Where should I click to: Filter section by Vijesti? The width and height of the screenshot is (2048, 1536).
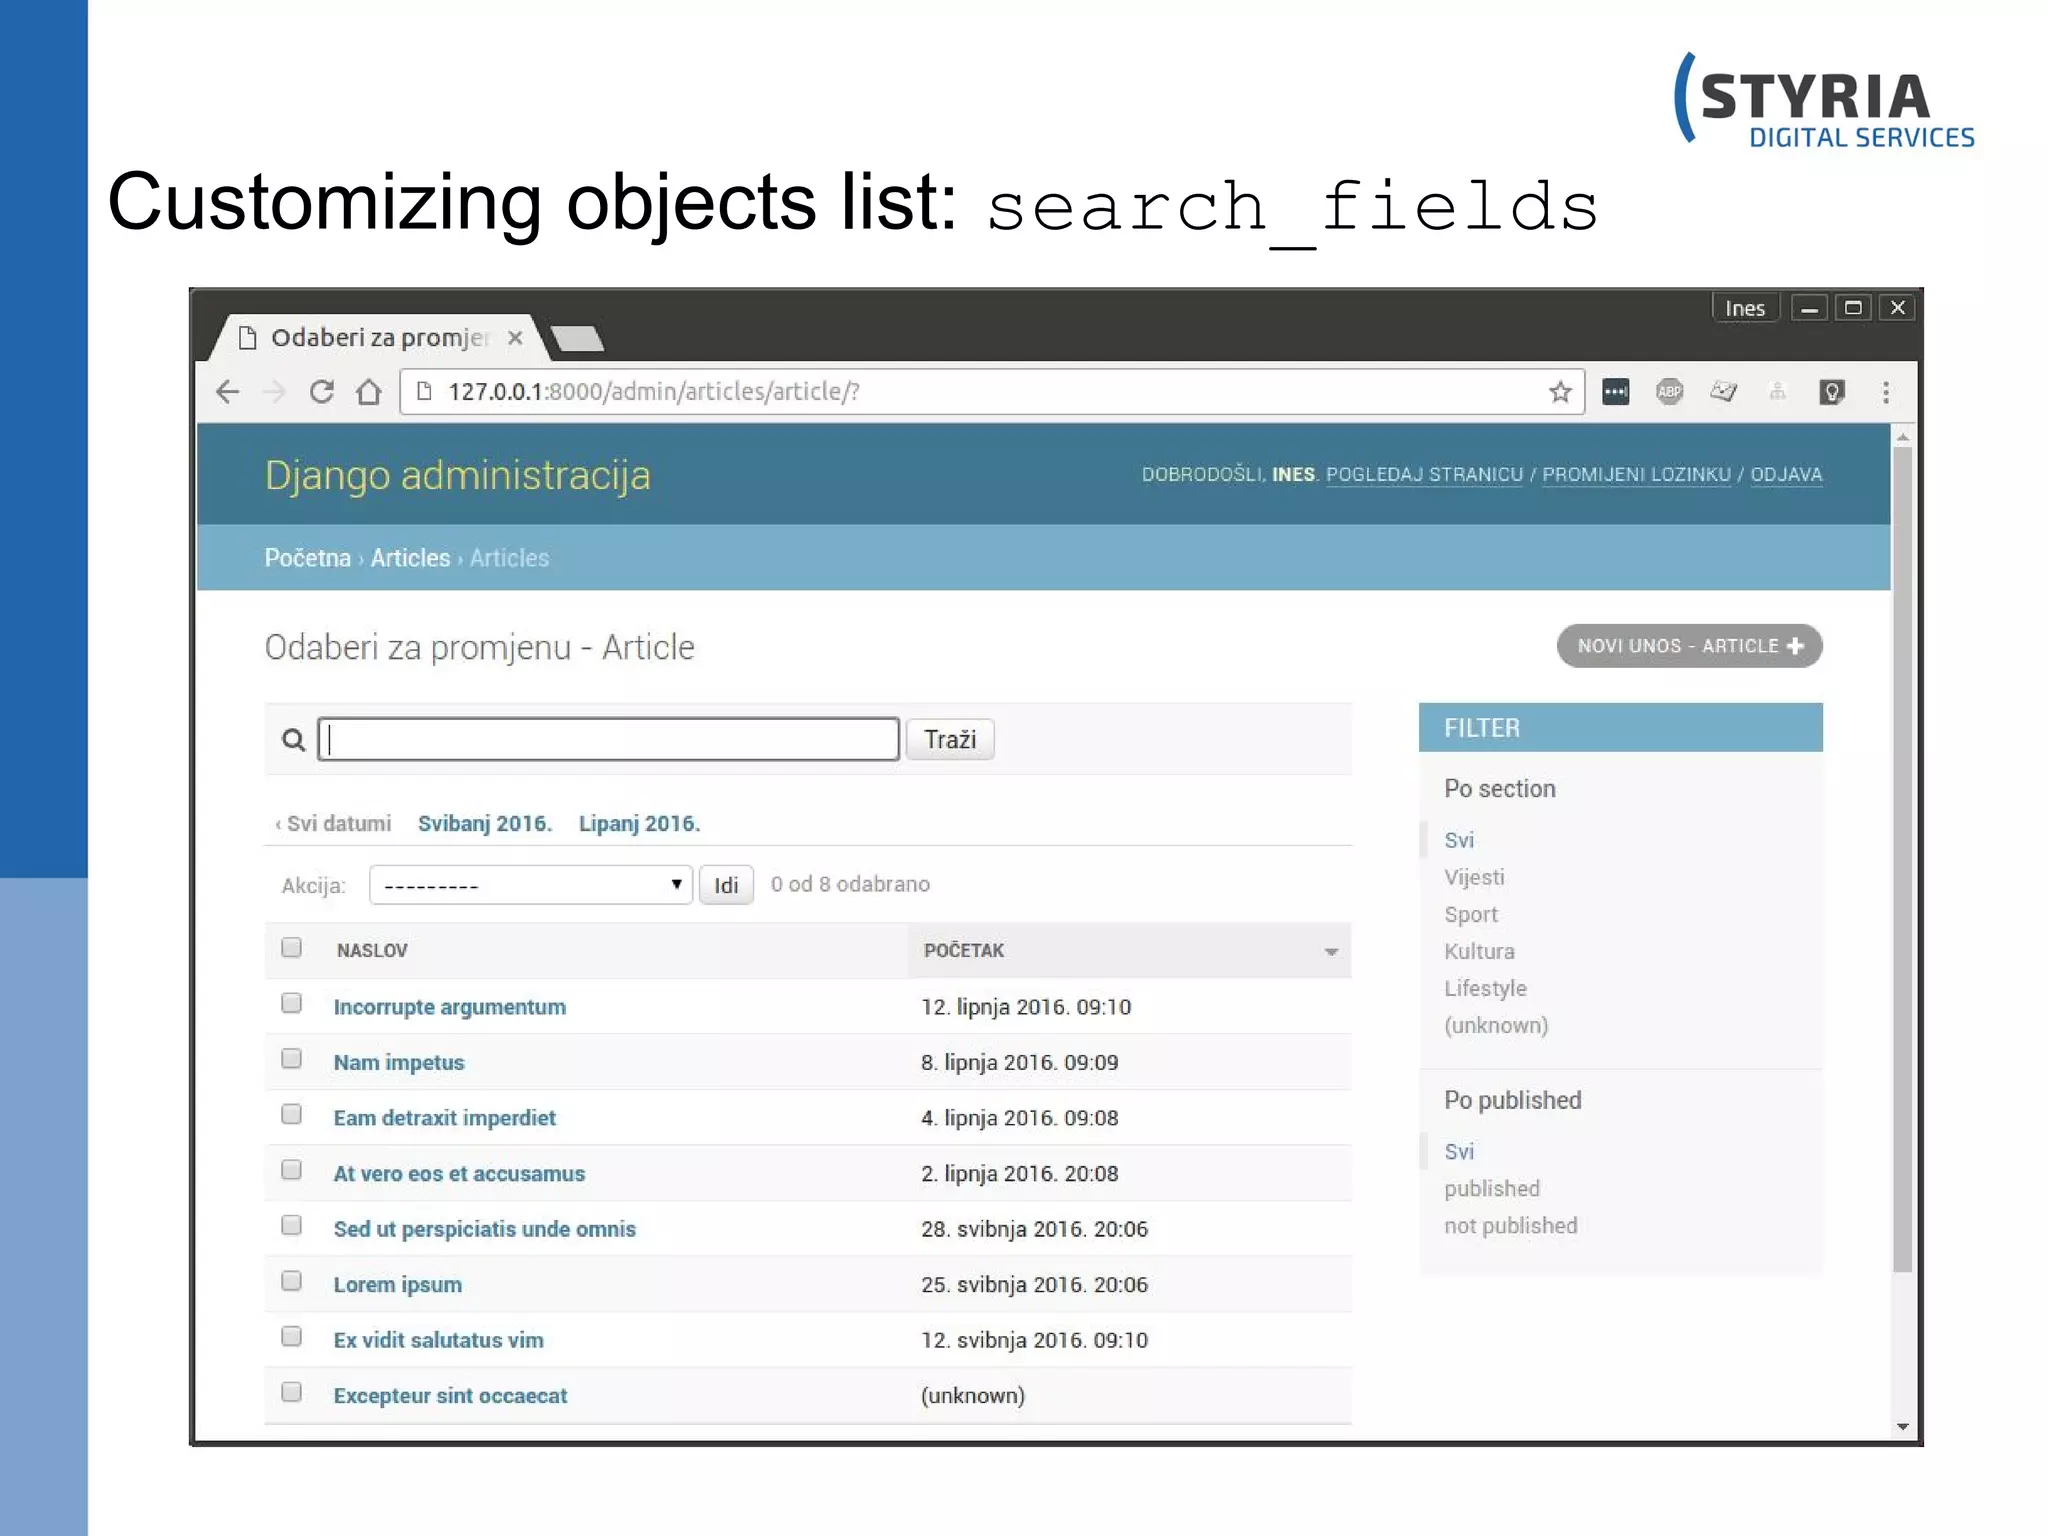pyautogui.click(x=1474, y=878)
